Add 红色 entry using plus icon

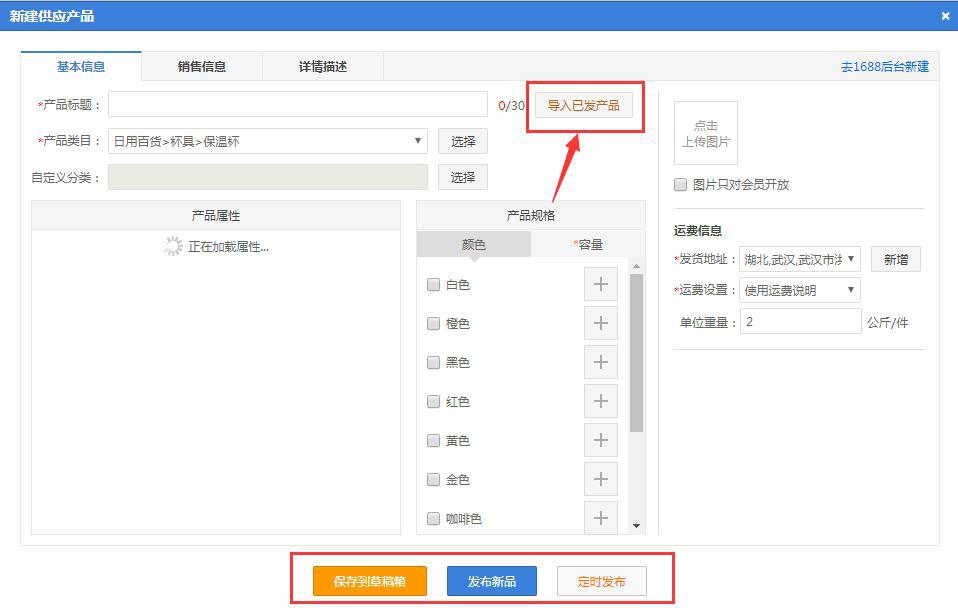pyautogui.click(x=601, y=402)
